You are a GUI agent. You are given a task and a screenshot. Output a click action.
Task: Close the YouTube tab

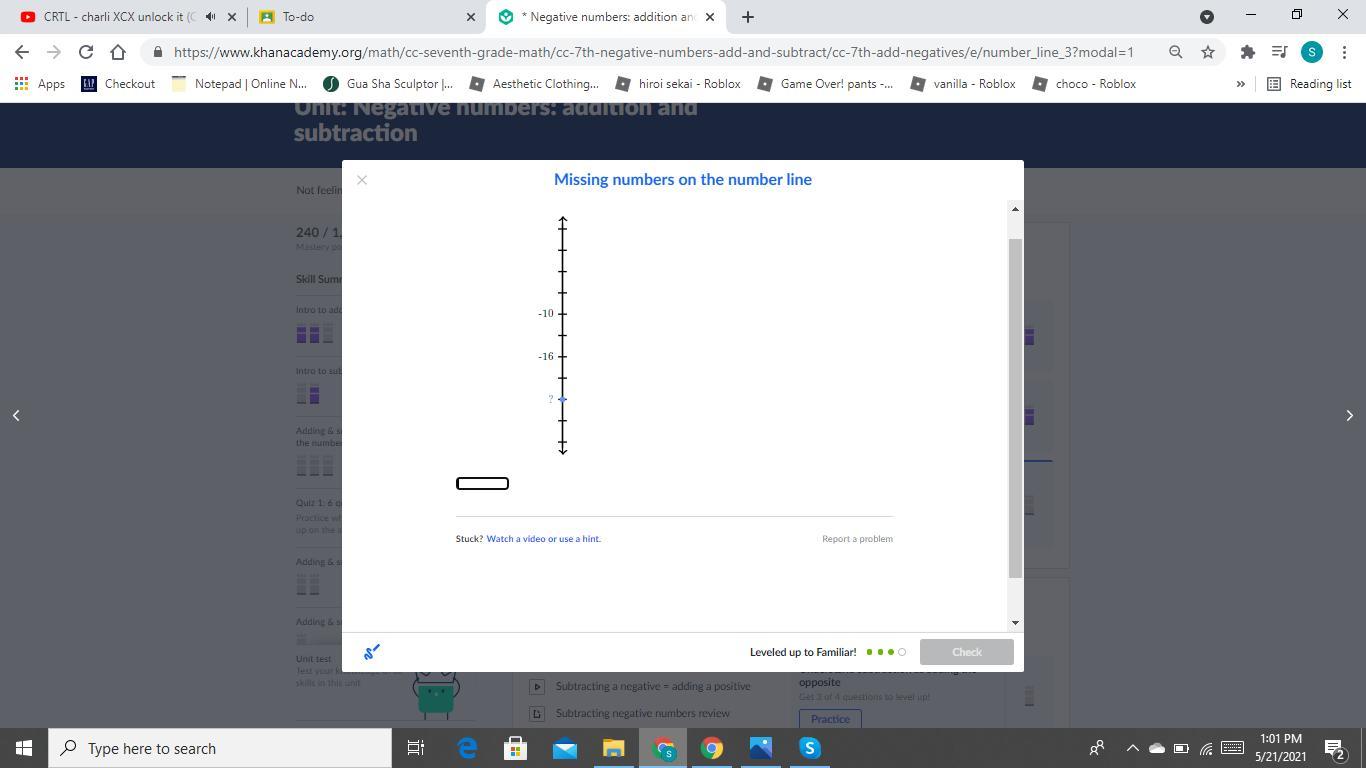232,17
